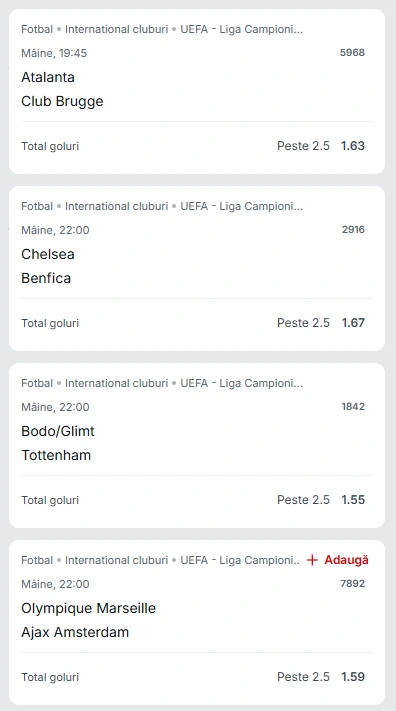Screen dimensions: 396x711
Task: Click the breadcrumb on the Atalanta card
Action: (x=162, y=29)
